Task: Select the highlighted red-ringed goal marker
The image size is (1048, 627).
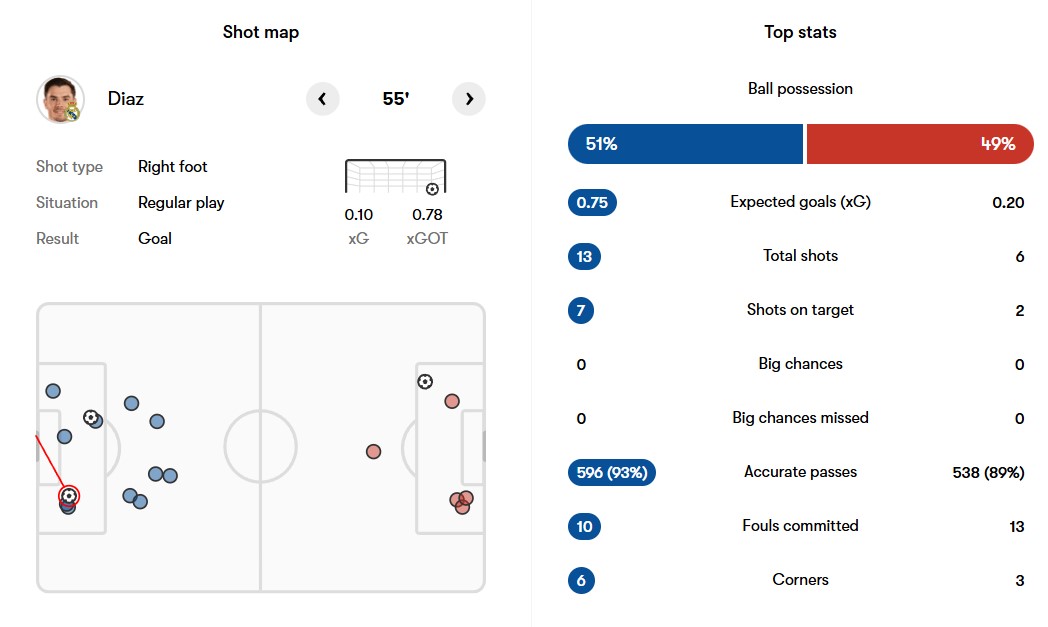Action: coord(69,495)
